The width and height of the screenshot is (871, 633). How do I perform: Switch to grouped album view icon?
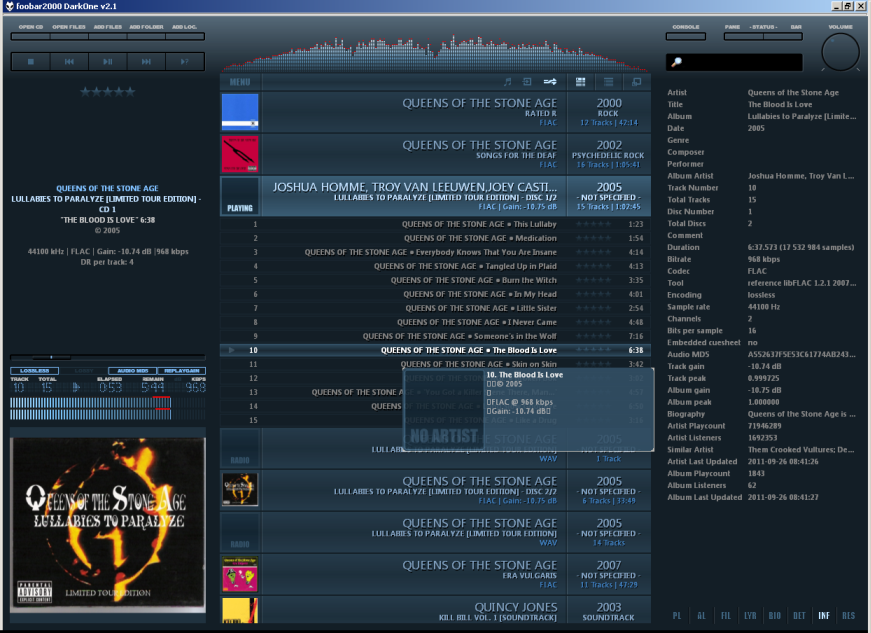coord(580,82)
